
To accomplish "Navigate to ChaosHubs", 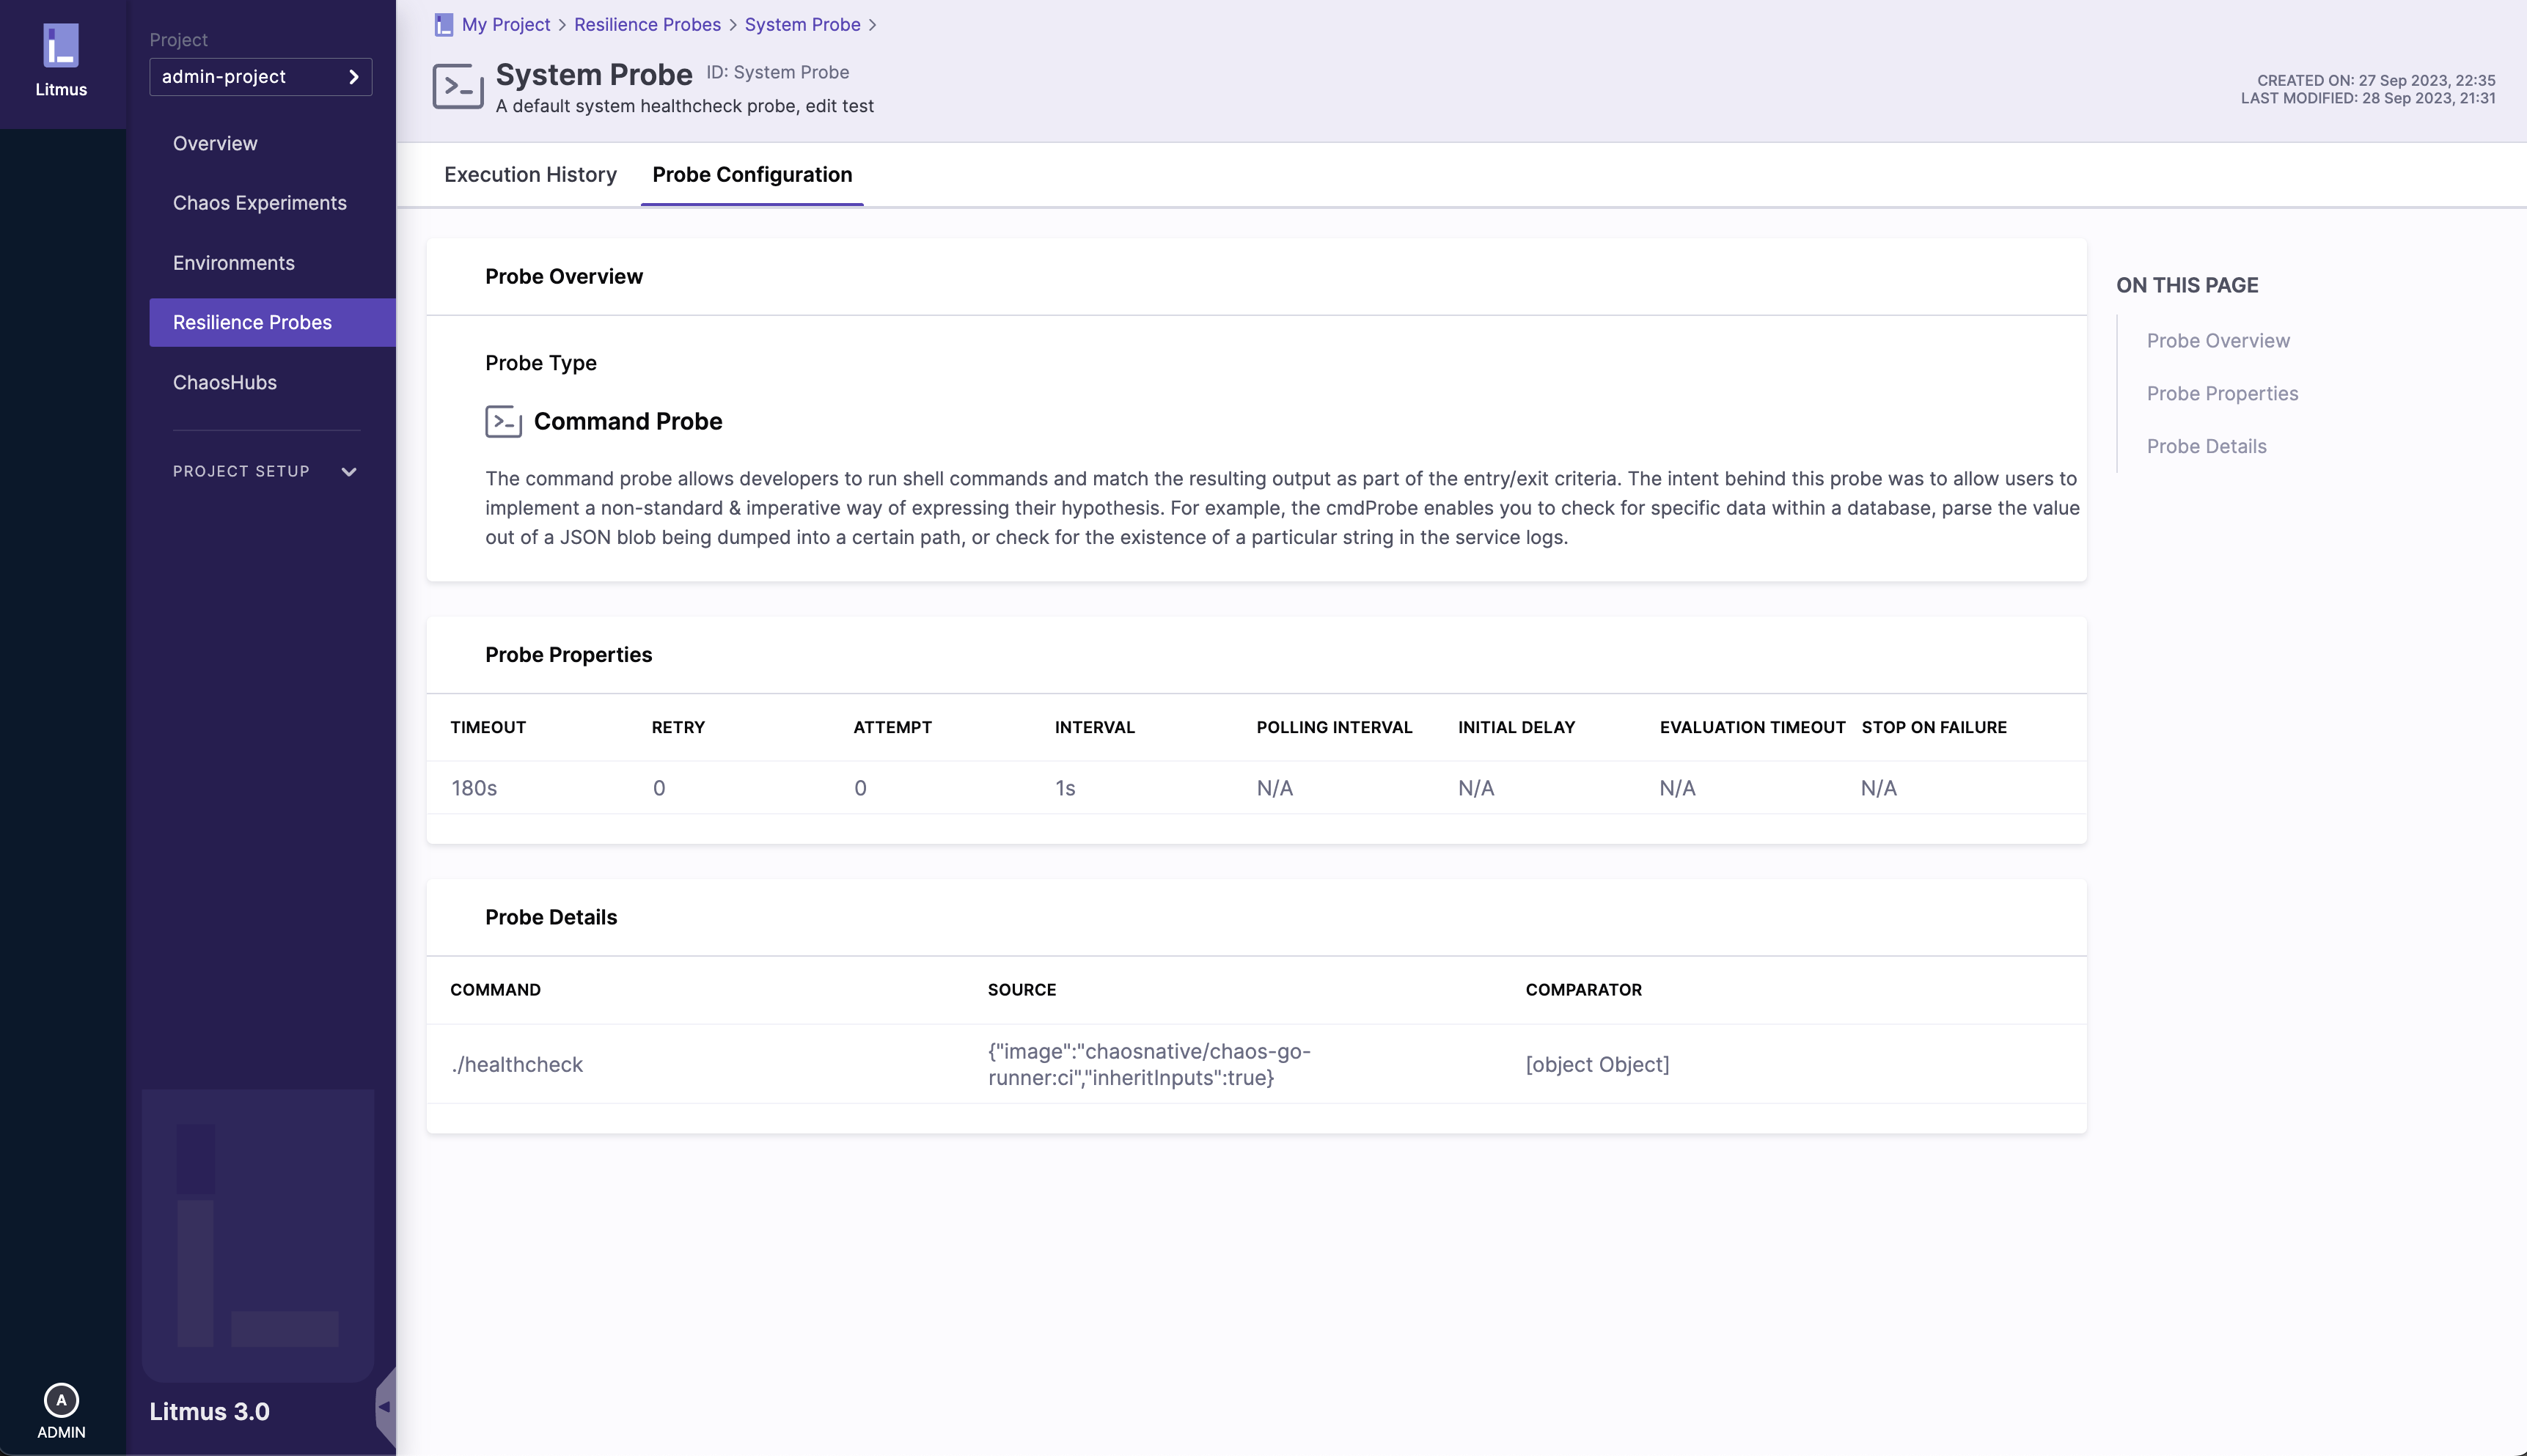I will [225, 383].
